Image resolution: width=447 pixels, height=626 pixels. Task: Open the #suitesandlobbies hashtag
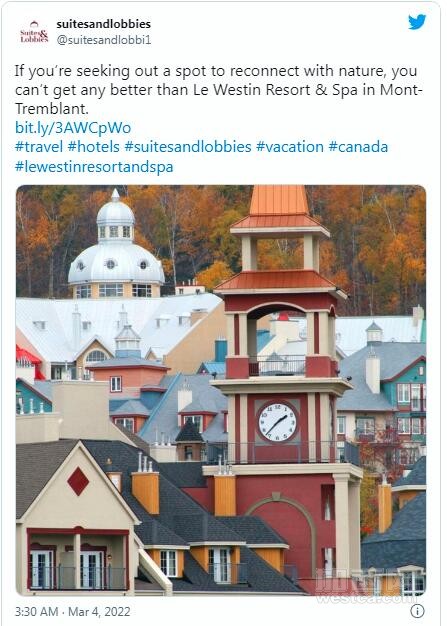tap(188, 147)
